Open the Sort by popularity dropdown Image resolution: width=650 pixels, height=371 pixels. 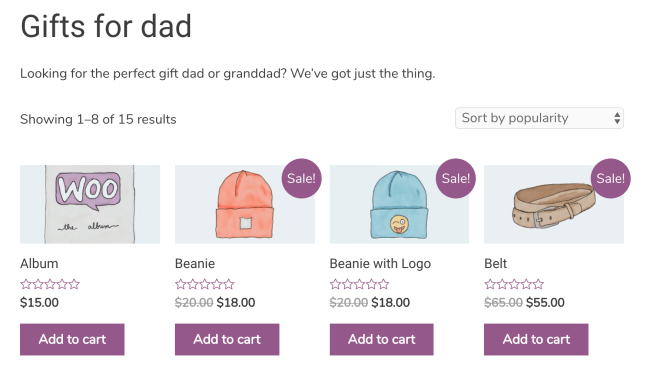click(x=539, y=118)
